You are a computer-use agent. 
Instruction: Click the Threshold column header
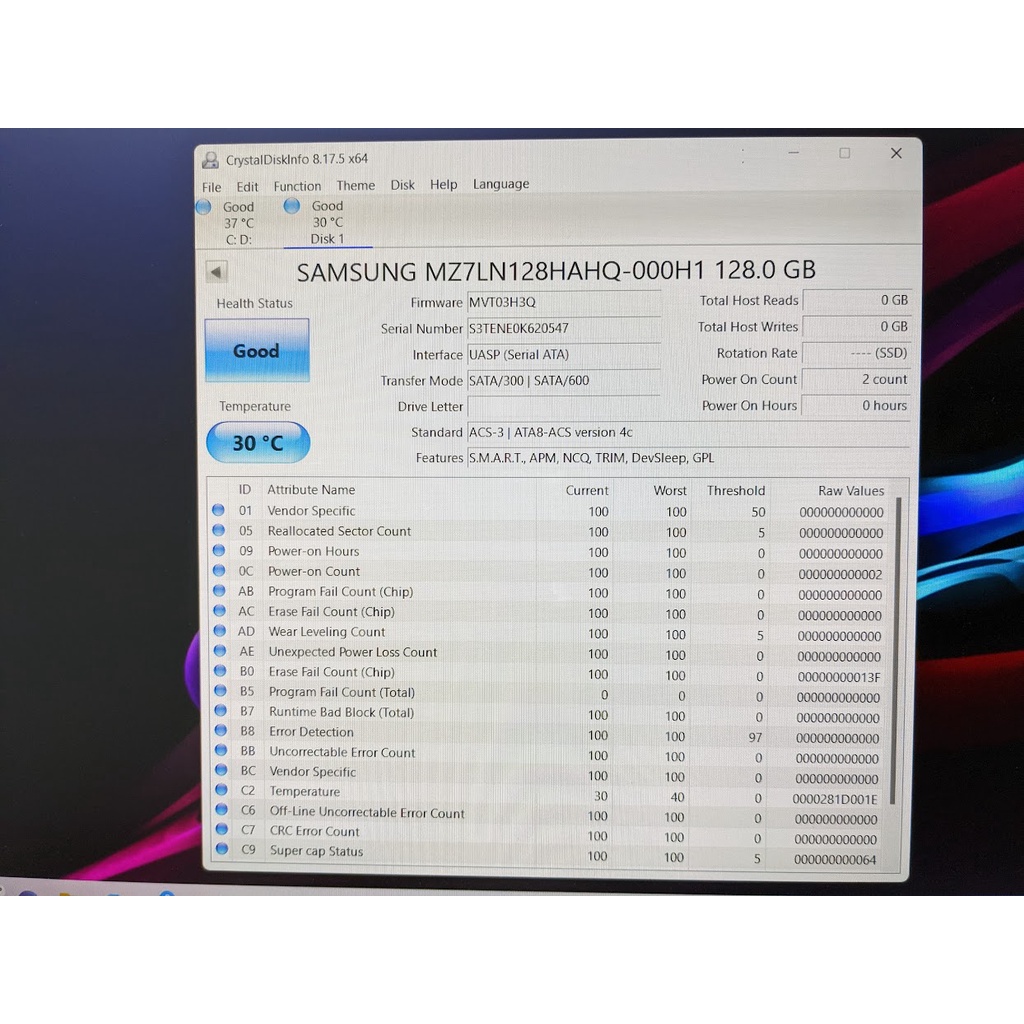735,490
